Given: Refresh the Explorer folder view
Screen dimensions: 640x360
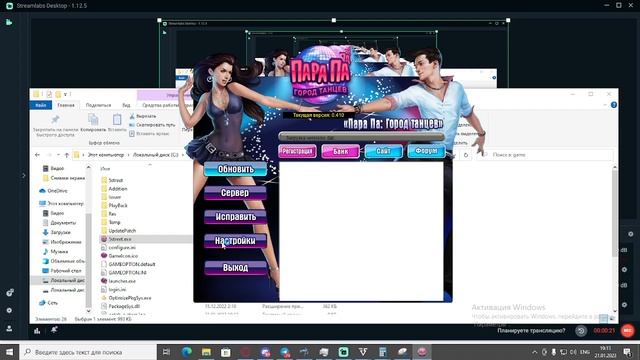Looking at the screenshot, I should (x=466, y=155).
